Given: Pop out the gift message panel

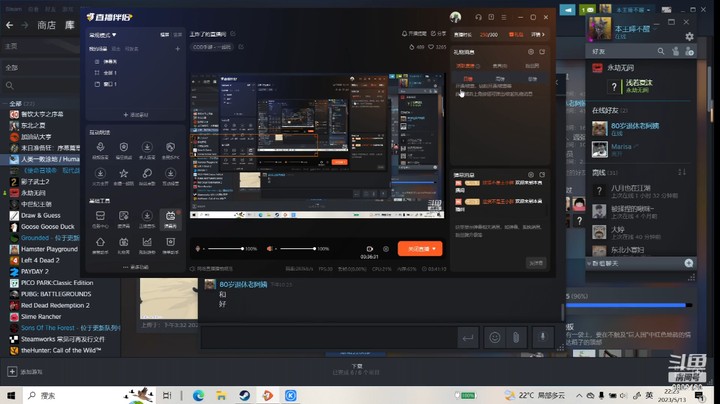Looking at the screenshot, I should click(542, 52).
